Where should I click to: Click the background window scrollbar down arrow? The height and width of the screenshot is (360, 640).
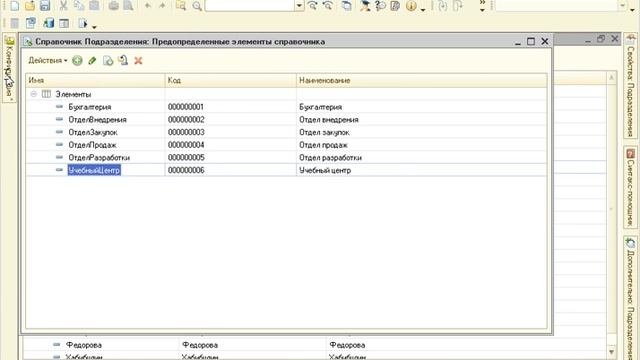pyautogui.click(x=611, y=351)
